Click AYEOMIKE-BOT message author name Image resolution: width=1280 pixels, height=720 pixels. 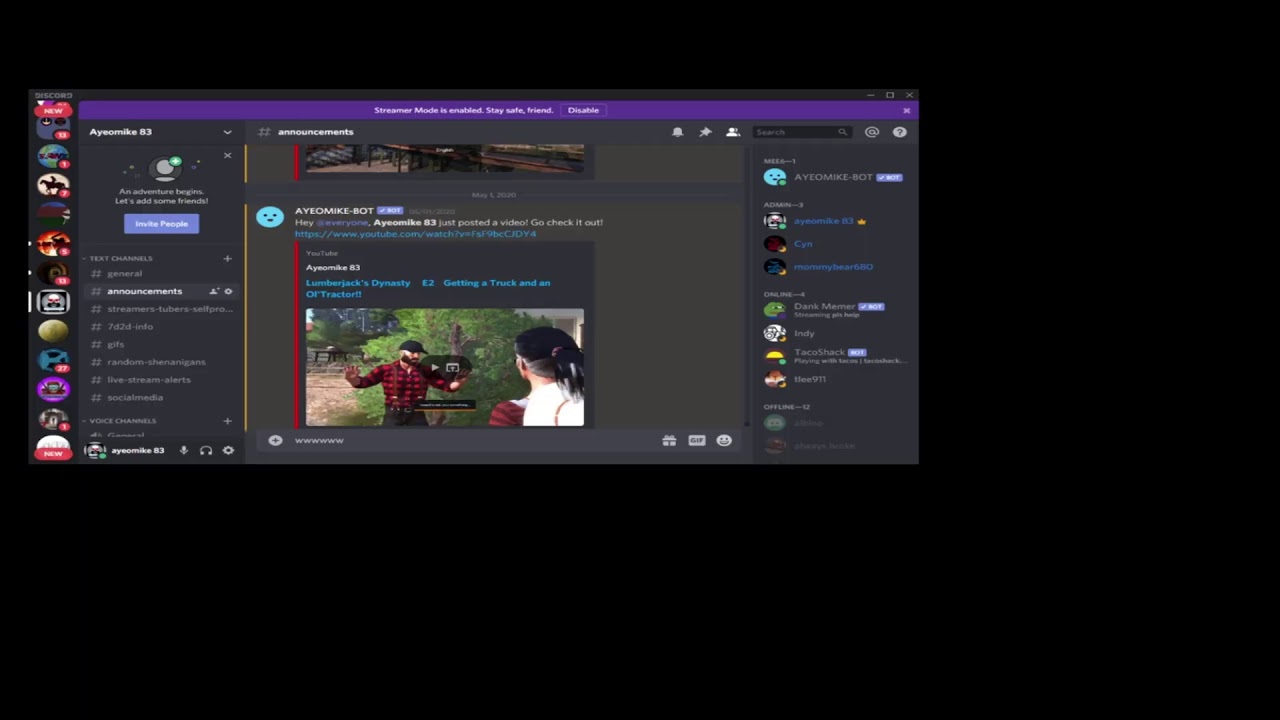(x=333, y=211)
